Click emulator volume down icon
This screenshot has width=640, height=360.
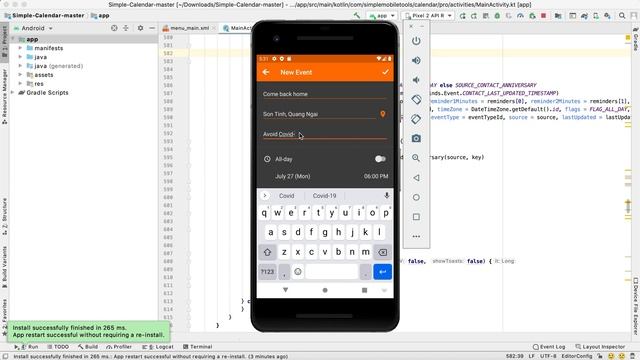tap(416, 80)
